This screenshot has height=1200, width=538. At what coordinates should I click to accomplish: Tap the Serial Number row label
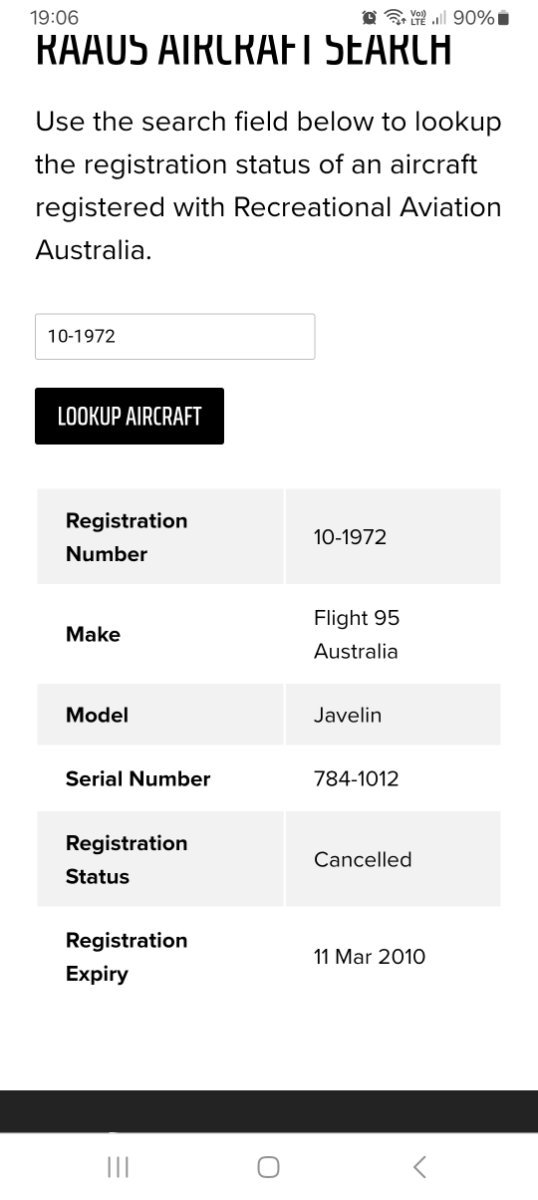[138, 779]
